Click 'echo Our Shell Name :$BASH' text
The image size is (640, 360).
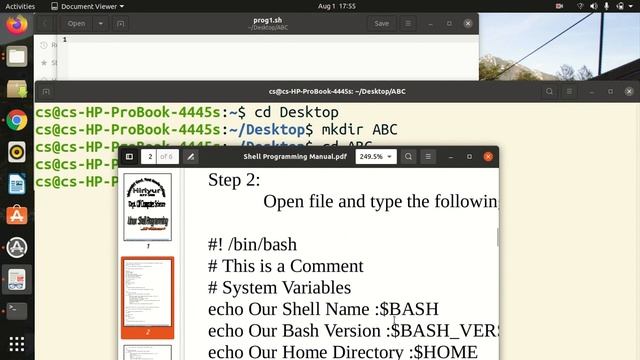pyautogui.click(x=323, y=309)
